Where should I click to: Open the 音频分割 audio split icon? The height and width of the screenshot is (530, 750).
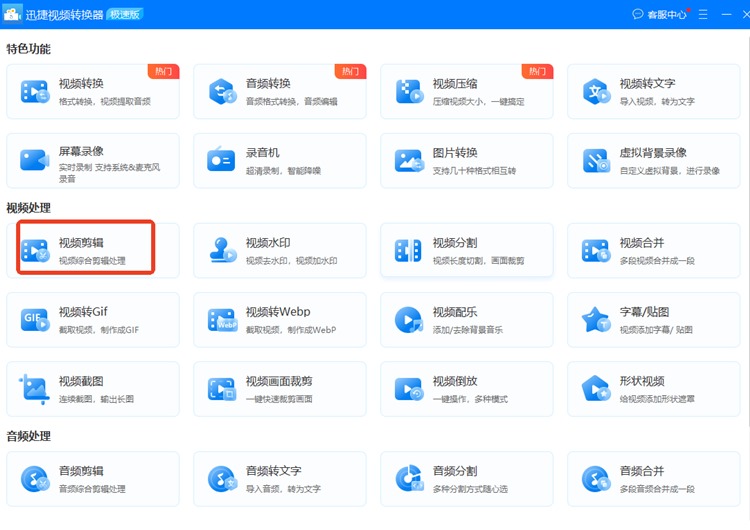pos(409,478)
